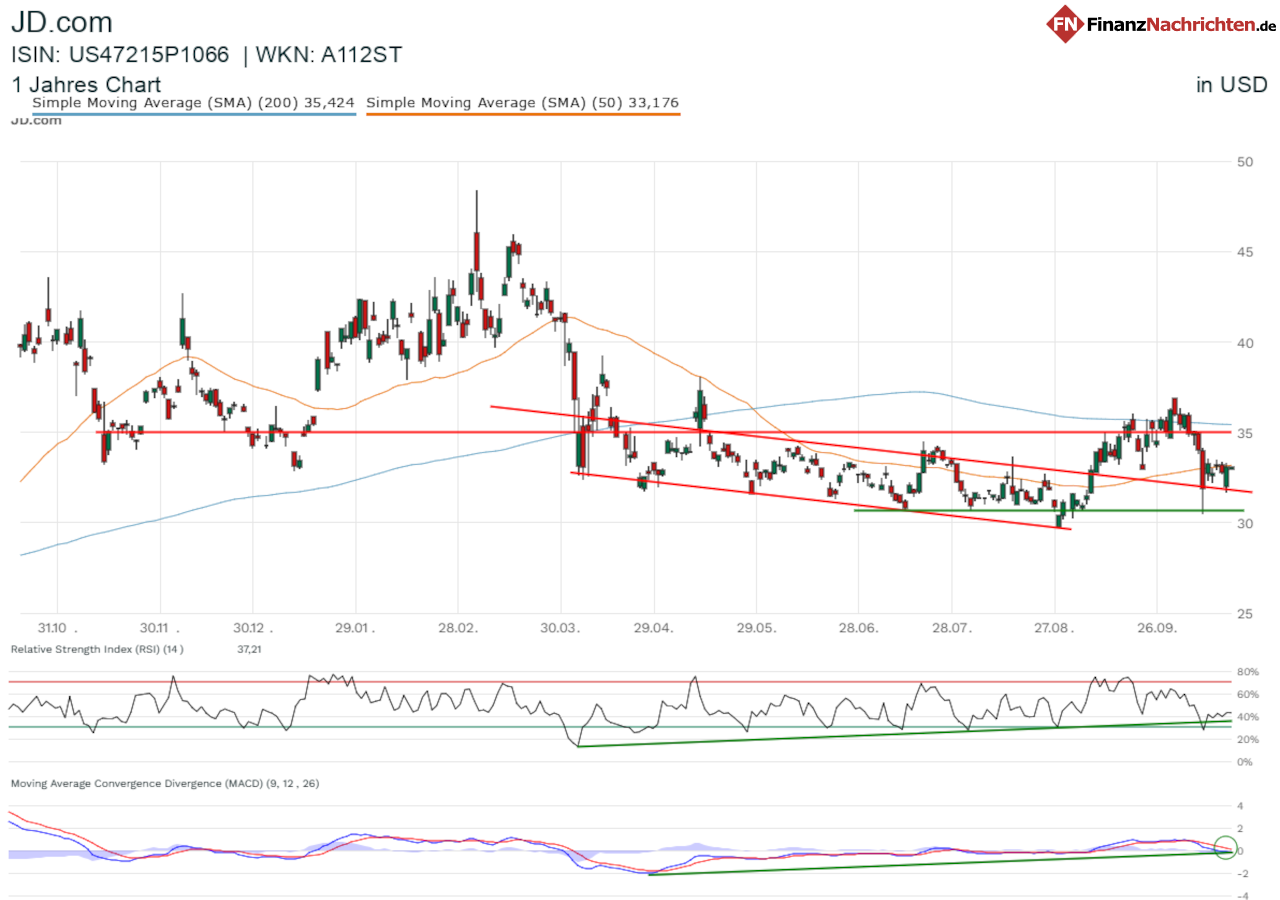Click the 26.09. date on the time axis

coord(1156,628)
